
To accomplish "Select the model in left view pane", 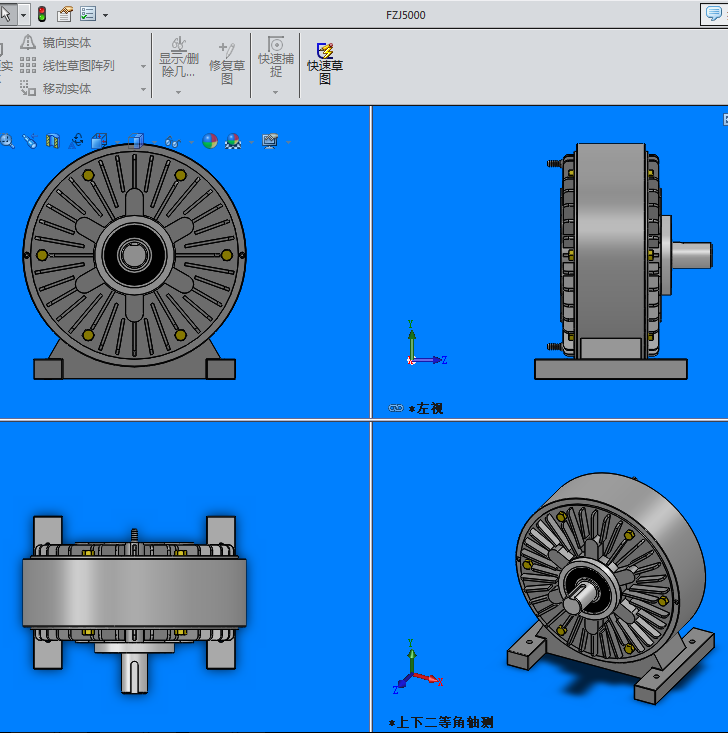I will tap(624, 261).
